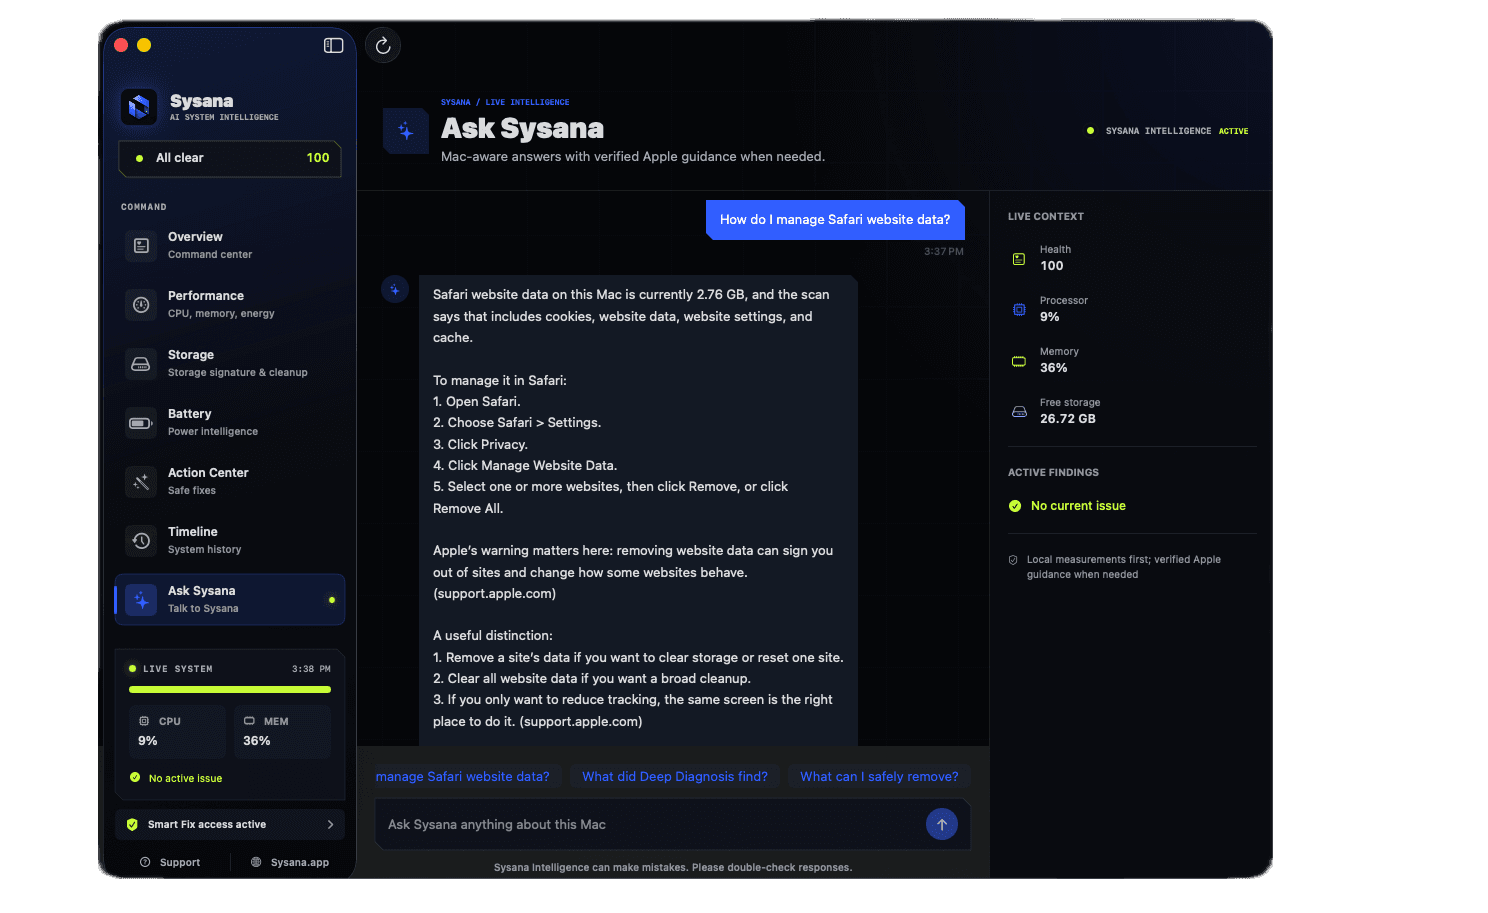Screen dimensions: 1488x913
Task: Click the 3:37 PM message timestamp
Action: click(x=944, y=252)
